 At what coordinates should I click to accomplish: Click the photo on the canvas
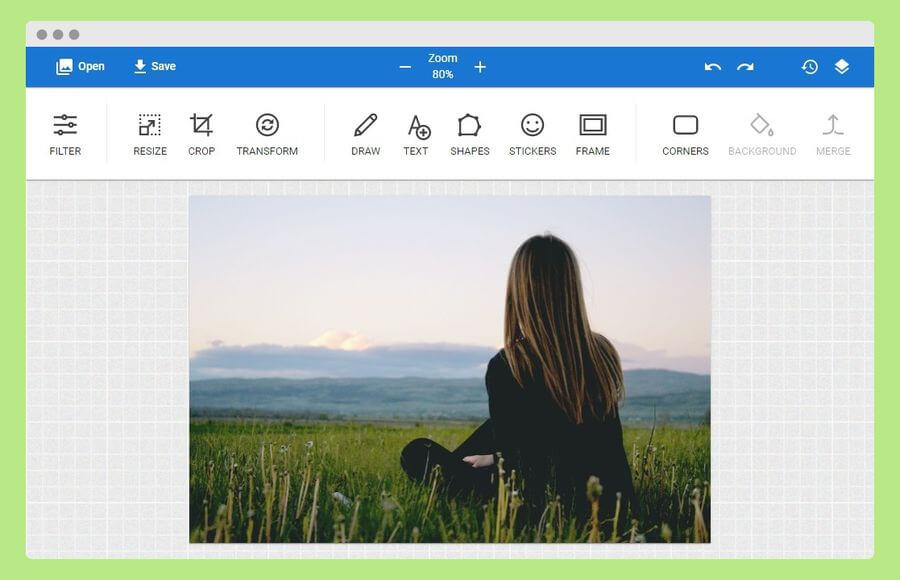point(450,369)
